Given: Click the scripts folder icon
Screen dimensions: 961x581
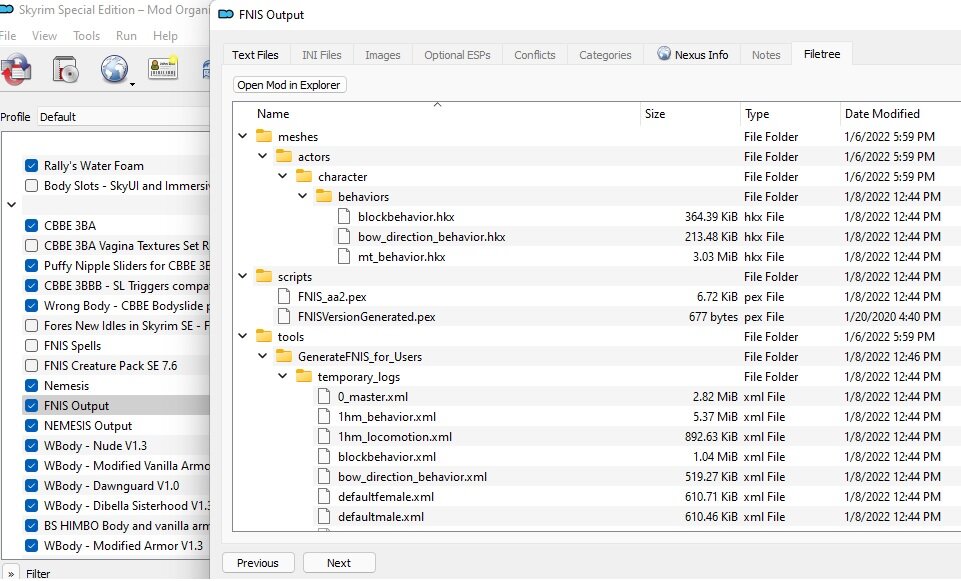Looking at the screenshot, I should click(x=264, y=276).
